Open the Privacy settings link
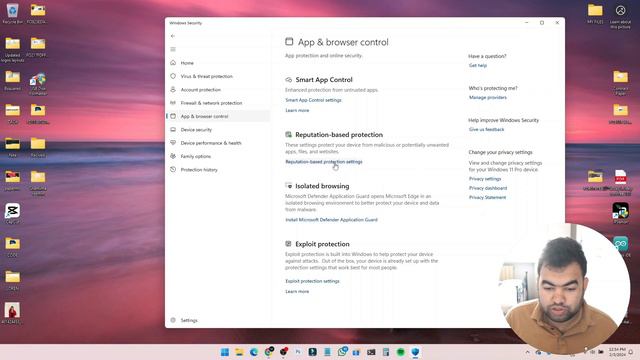The image size is (640, 360). click(x=484, y=179)
